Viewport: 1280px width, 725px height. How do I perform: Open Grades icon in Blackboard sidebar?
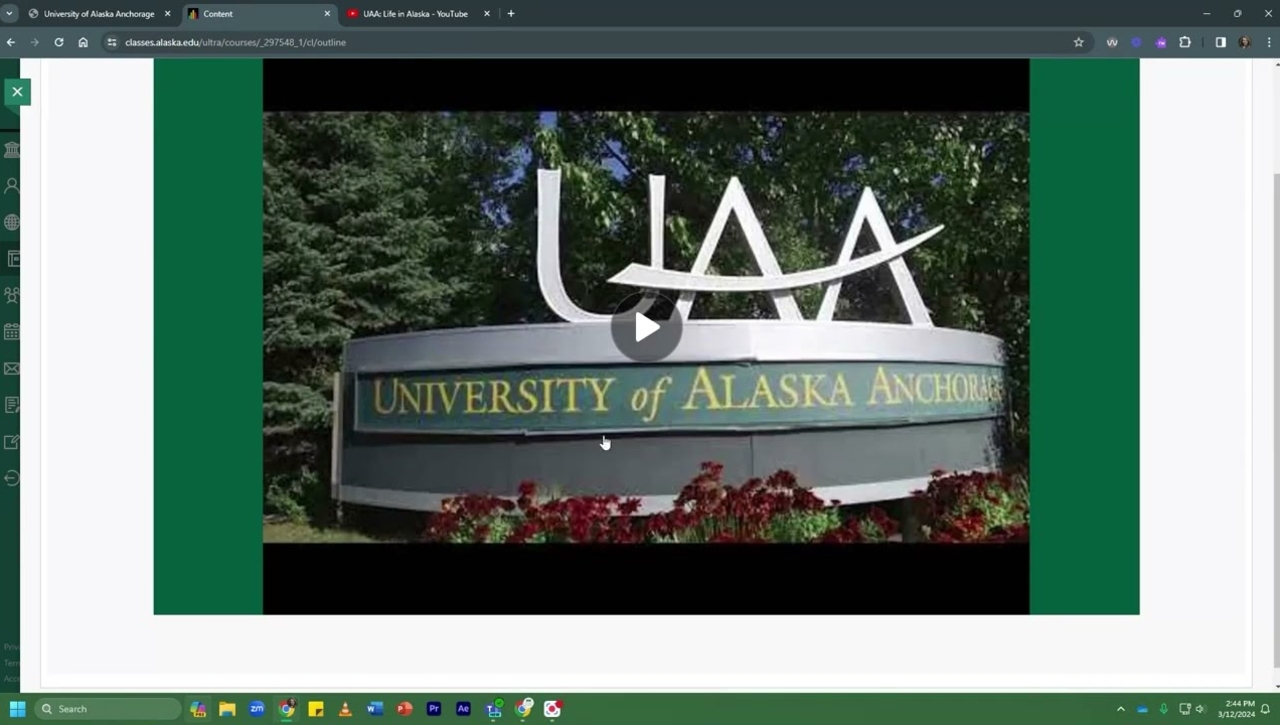coord(12,405)
